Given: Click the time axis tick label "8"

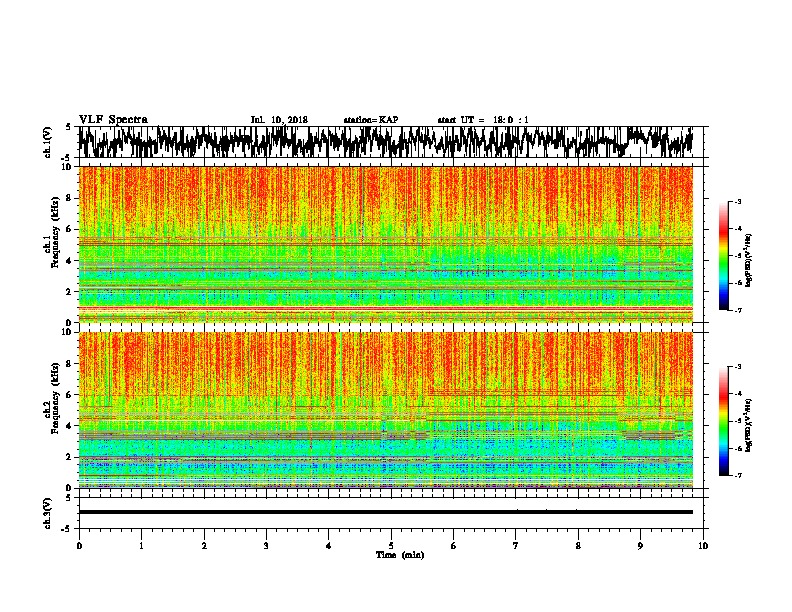Looking at the screenshot, I should tap(578, 546).
